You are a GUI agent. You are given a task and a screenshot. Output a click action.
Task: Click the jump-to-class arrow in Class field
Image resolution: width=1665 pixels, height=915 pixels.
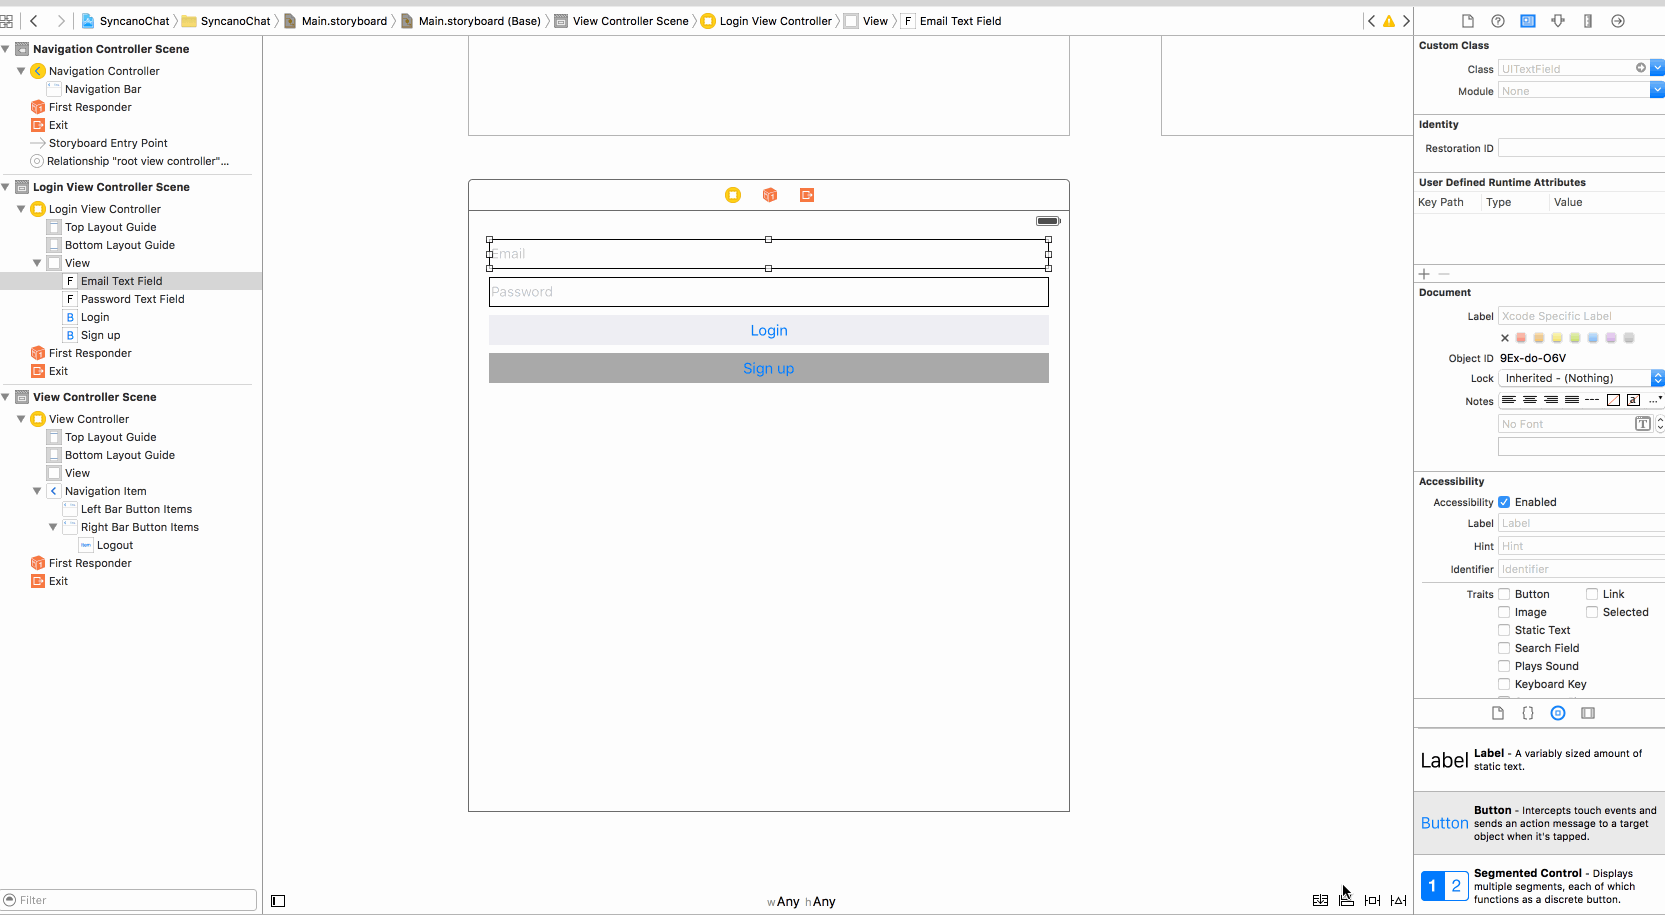click(x=1641, y=68)
